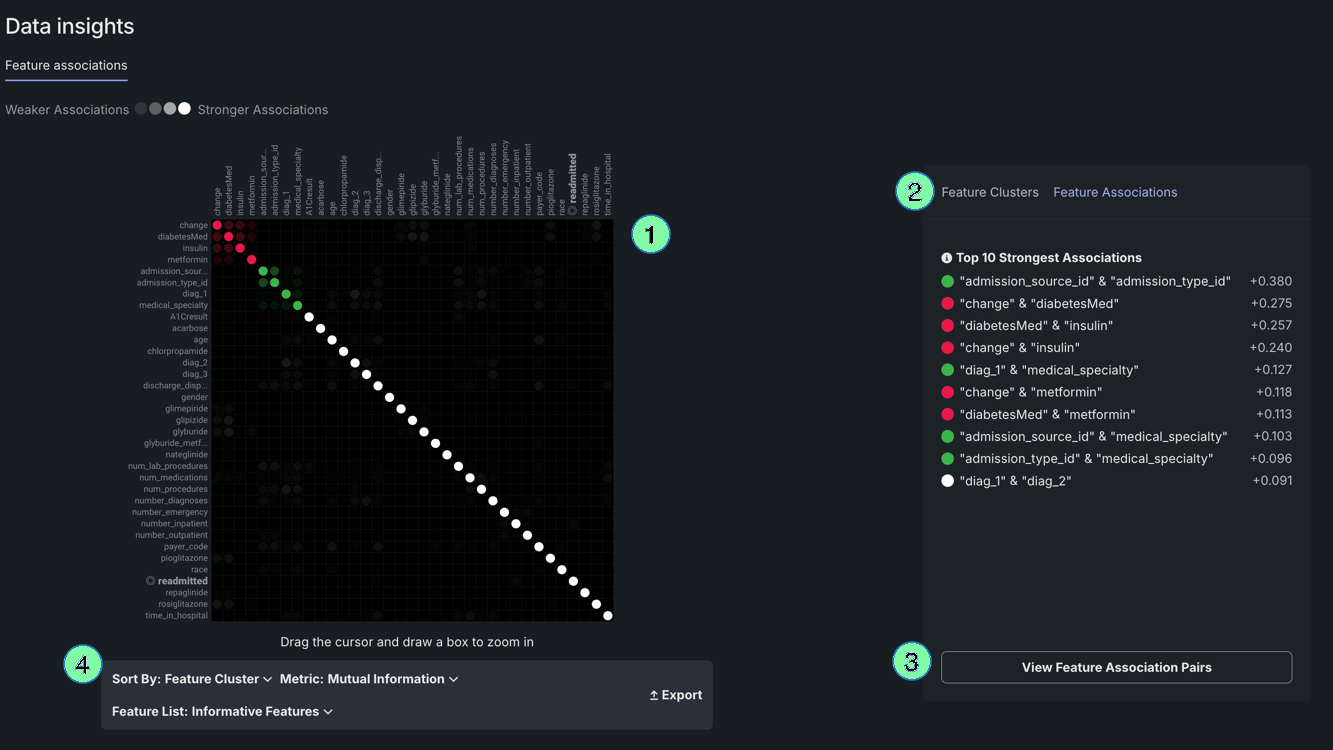Click the white dot beside diag_1 & diag_2

[947, 481]
